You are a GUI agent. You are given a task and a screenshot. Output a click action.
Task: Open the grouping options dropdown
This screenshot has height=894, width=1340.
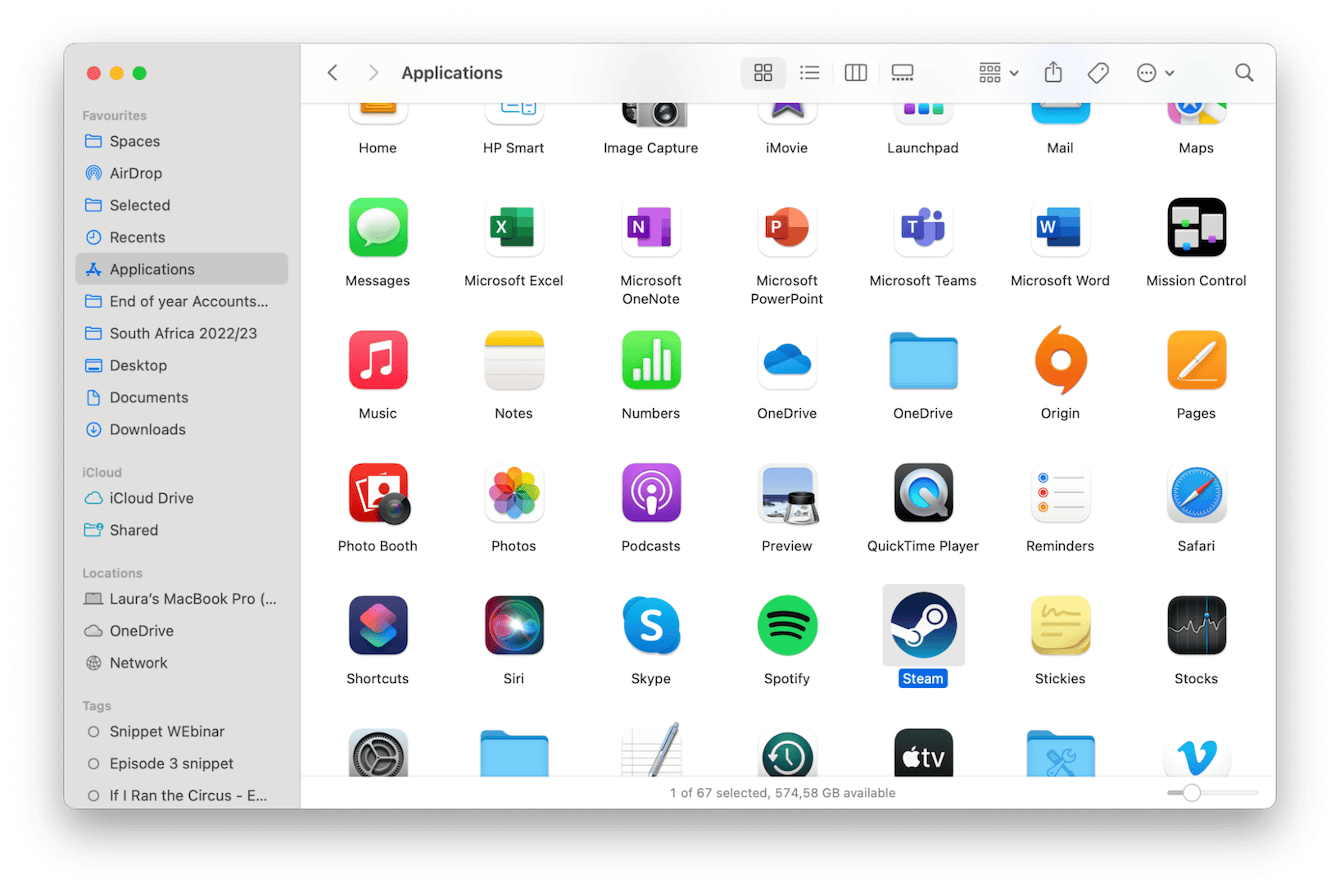[x=997, y=72]
